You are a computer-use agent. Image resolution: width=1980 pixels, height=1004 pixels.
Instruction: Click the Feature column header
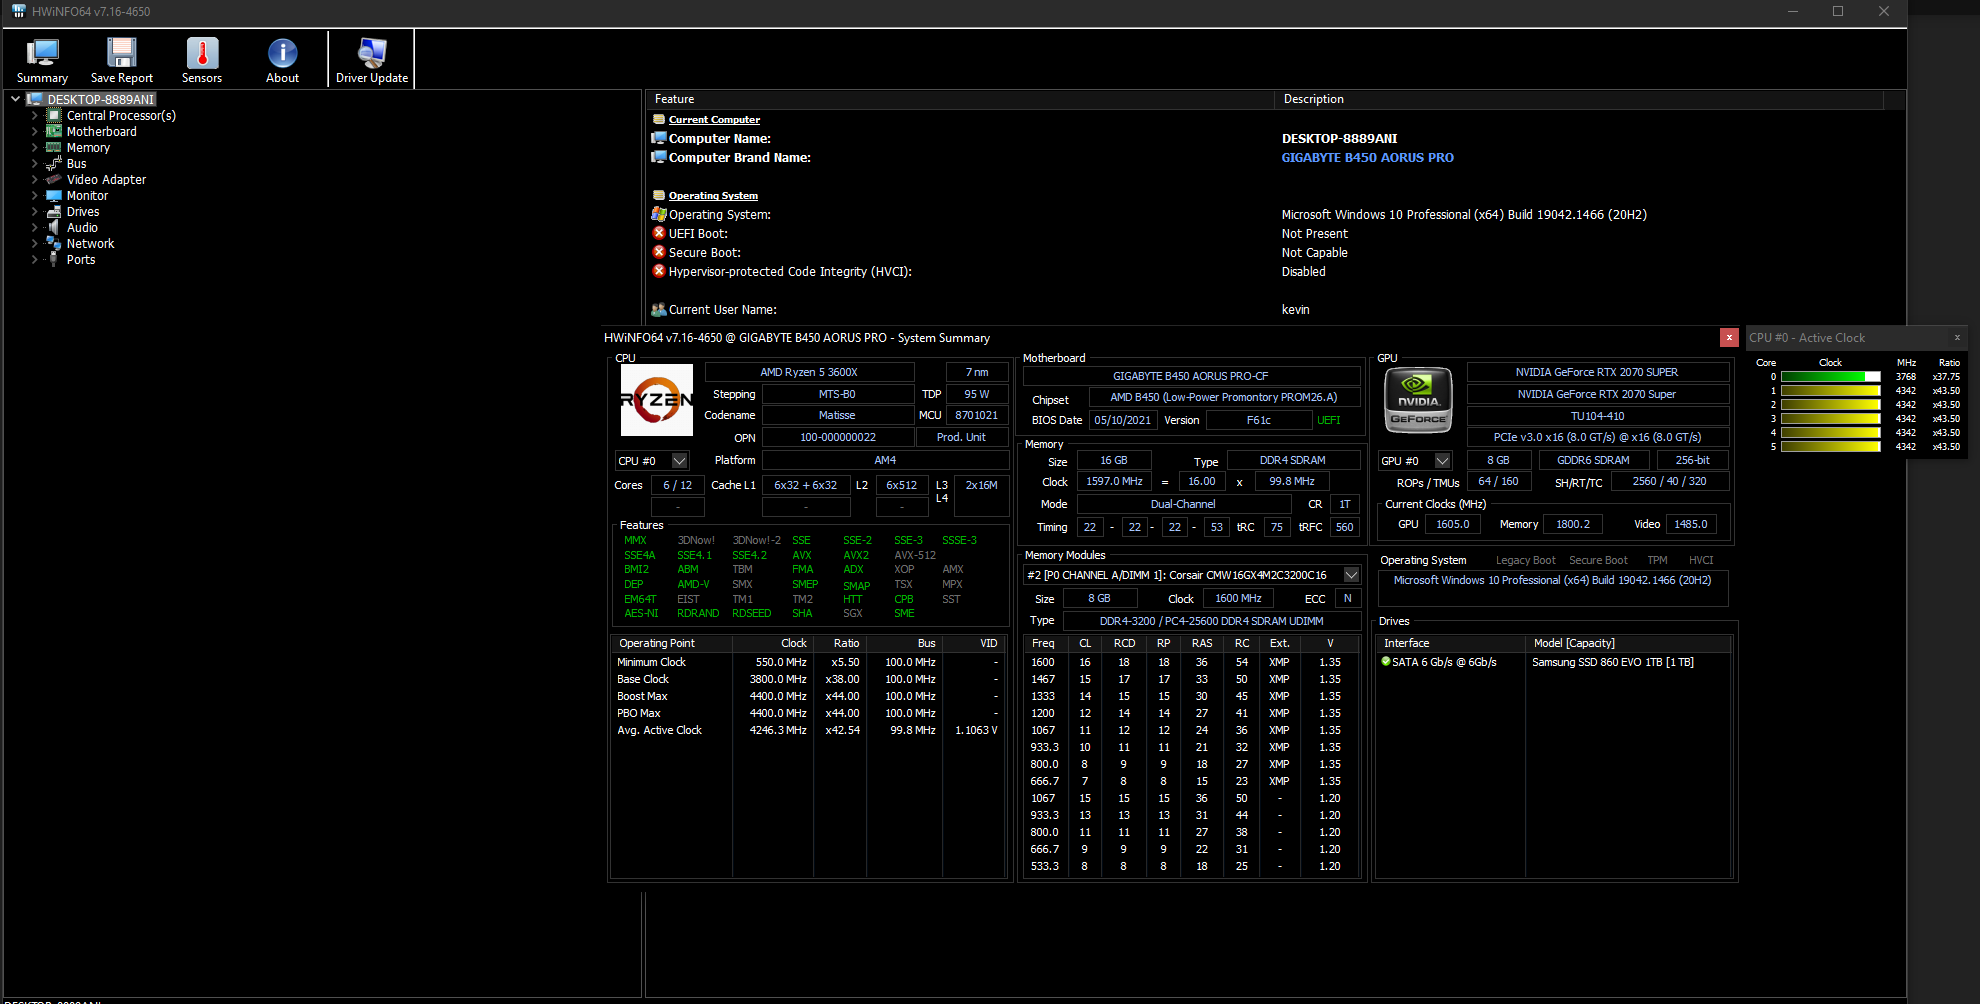[x=960, y=99]
